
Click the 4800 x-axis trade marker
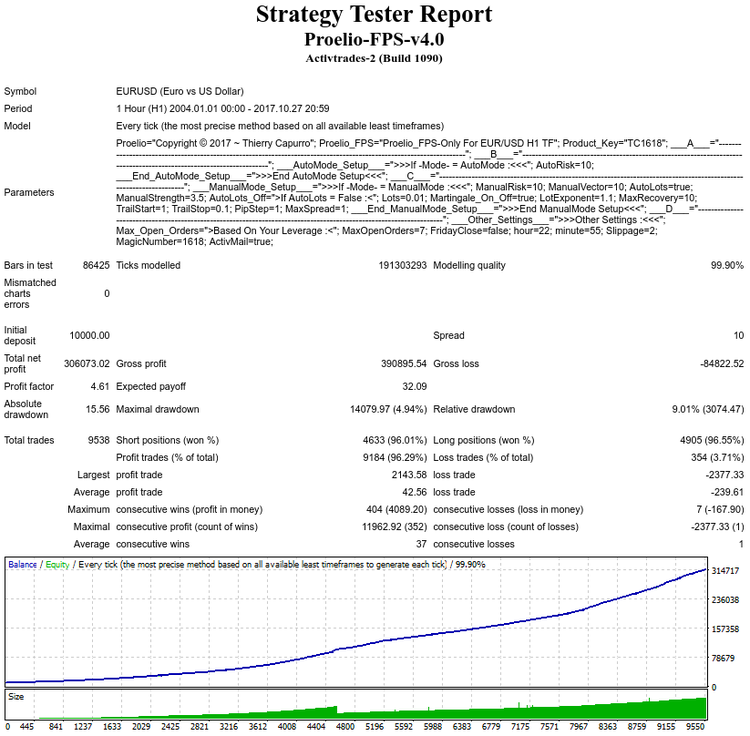click(345, 726)
